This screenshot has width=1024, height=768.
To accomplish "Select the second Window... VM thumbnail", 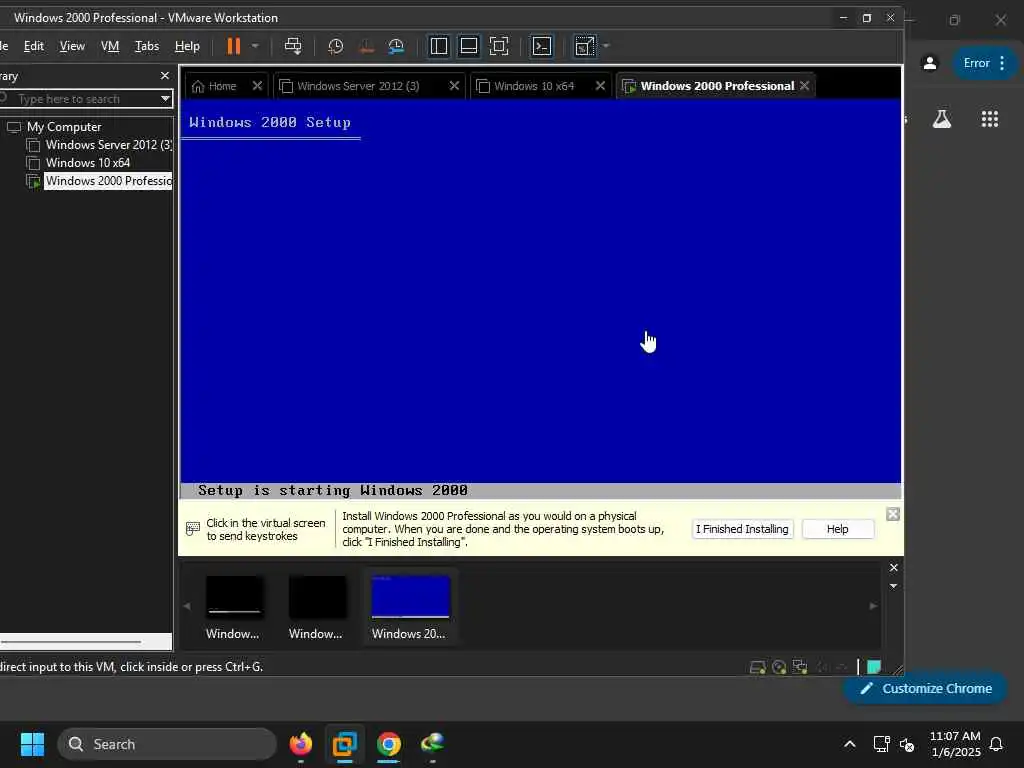I will 317,607.
